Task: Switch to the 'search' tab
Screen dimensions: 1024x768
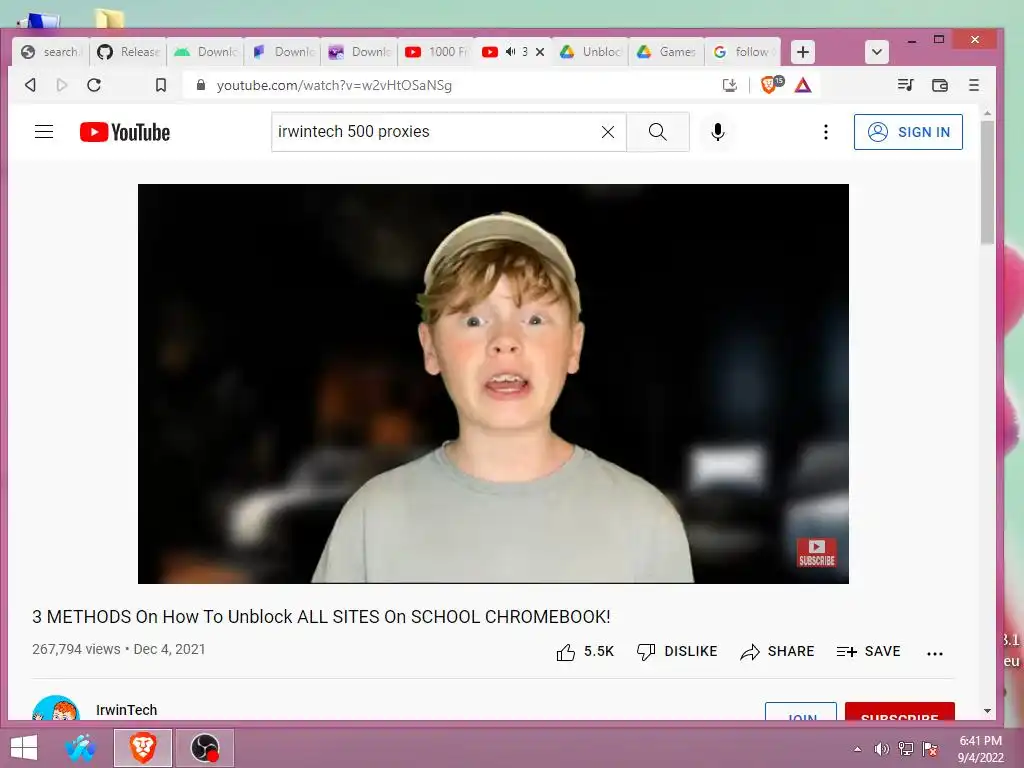Action: 51,52
